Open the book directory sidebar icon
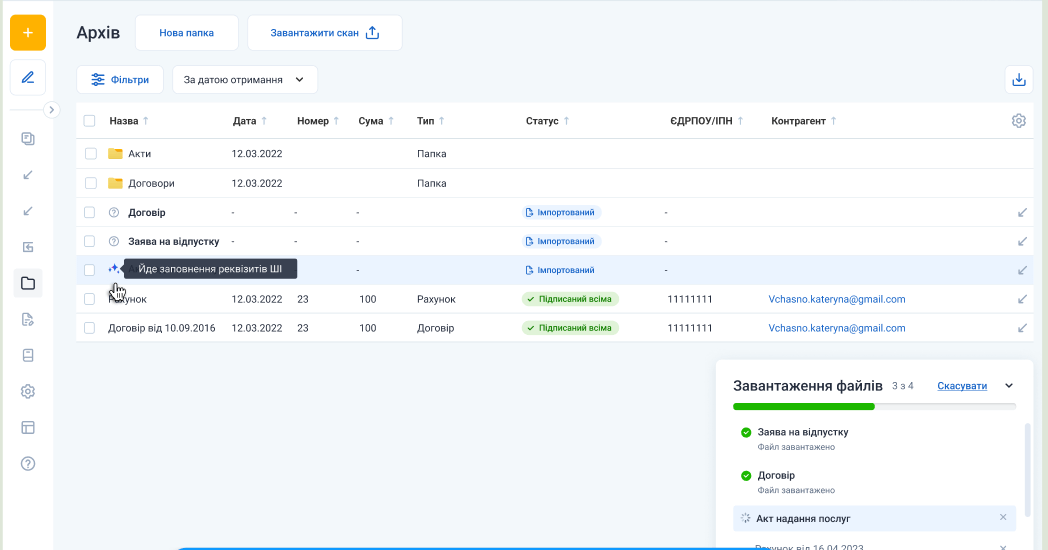1048x550 pixels. (28, 356)
